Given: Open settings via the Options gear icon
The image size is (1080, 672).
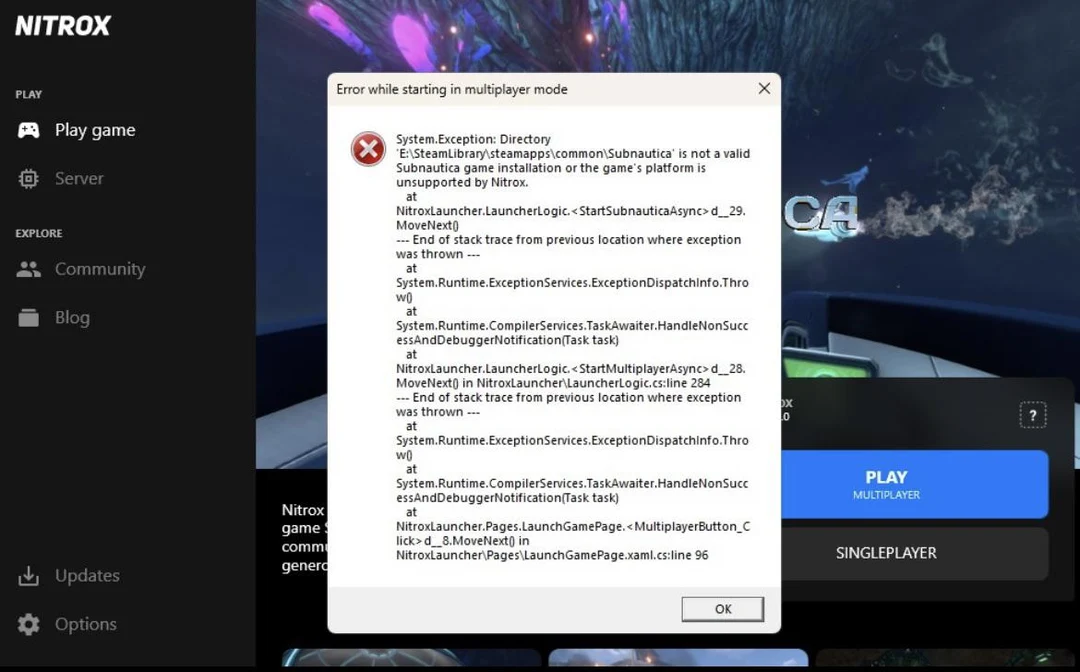Looking at the screenshot, I should [x=28, y=623].
